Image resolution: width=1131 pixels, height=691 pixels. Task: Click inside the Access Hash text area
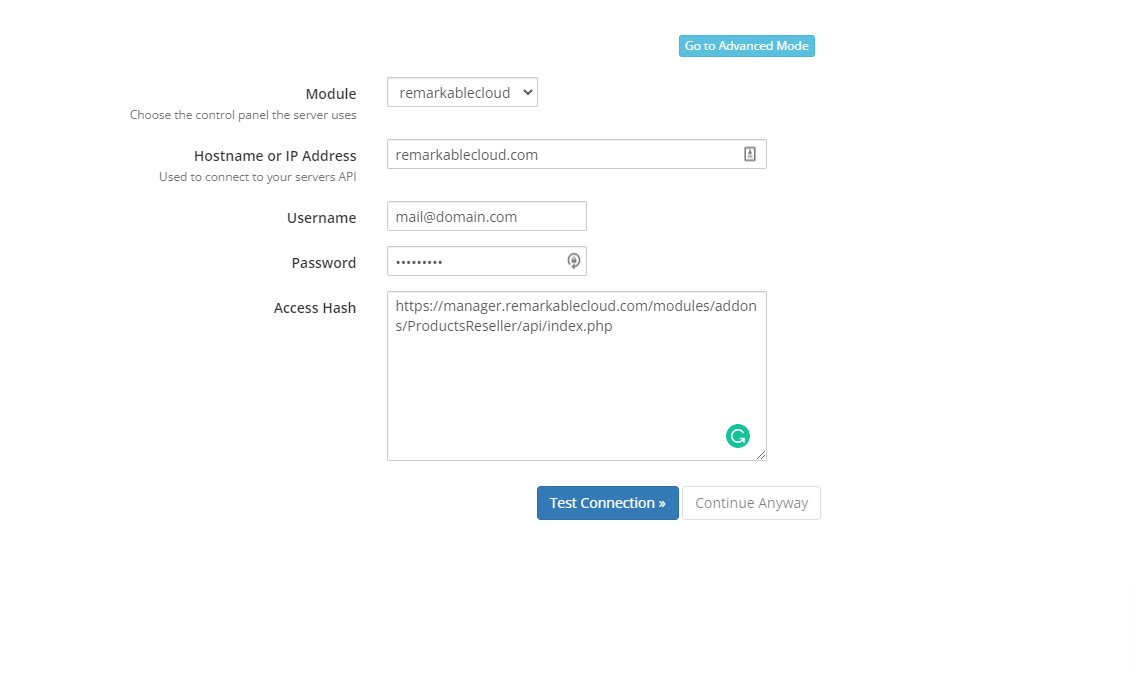[x=576, y=376]
